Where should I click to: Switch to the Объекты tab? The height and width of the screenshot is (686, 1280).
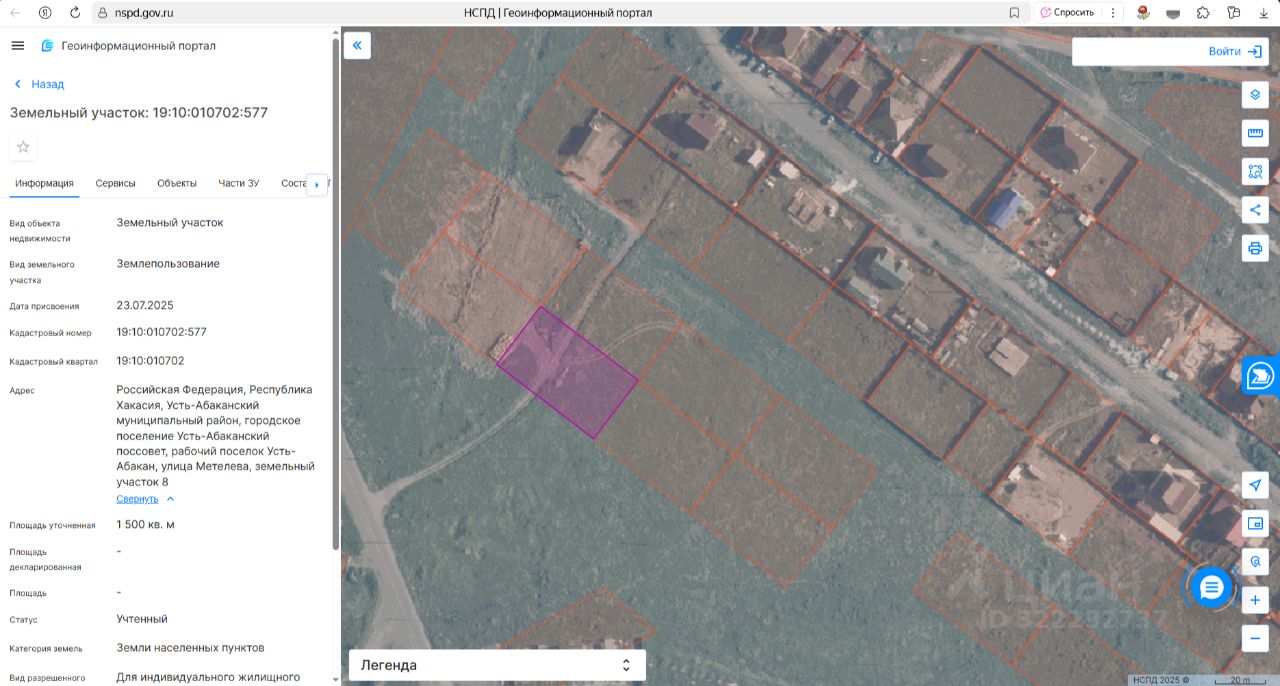pos(177,183)
